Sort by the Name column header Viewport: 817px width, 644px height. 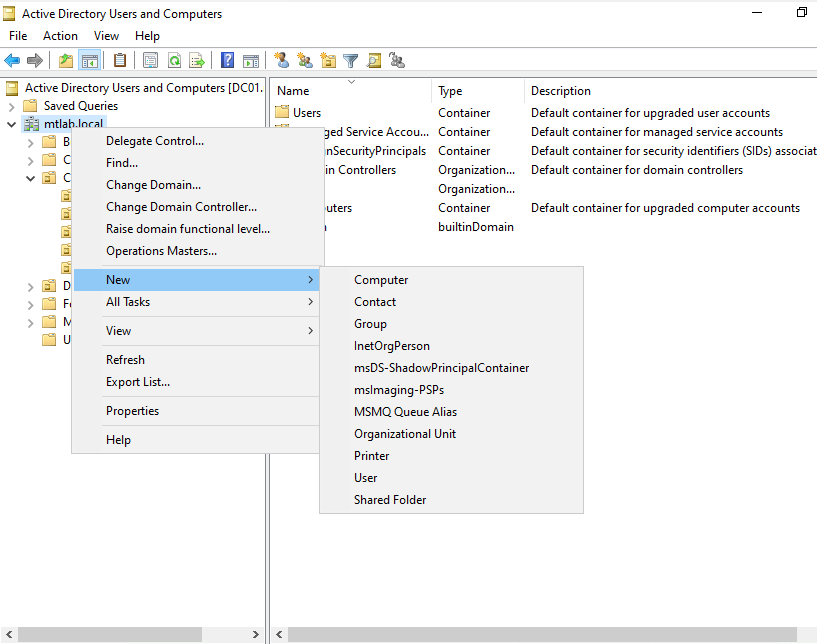[352, 91]
